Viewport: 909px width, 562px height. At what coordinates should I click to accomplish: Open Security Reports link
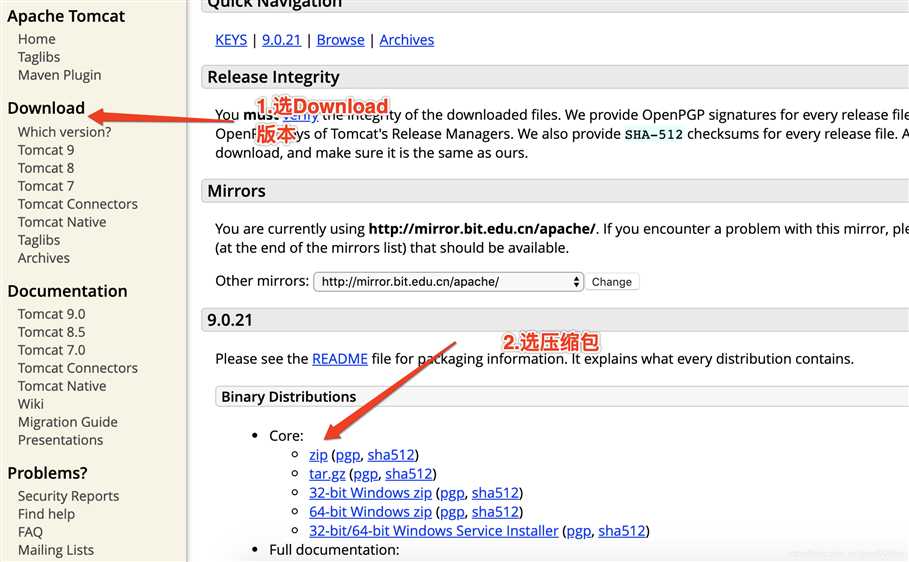pyautogui.click(x=68, y=496)
